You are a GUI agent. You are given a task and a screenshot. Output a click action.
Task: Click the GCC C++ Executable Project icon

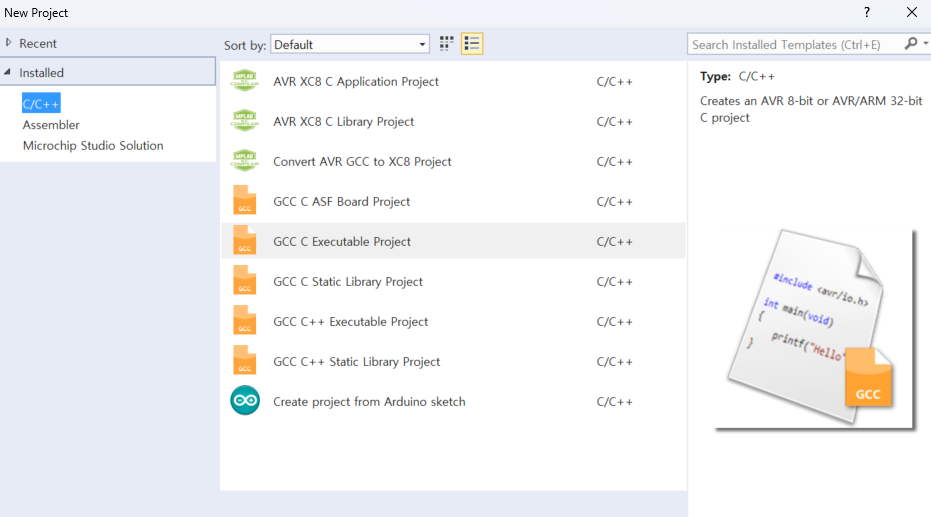(x=245, y=321)
